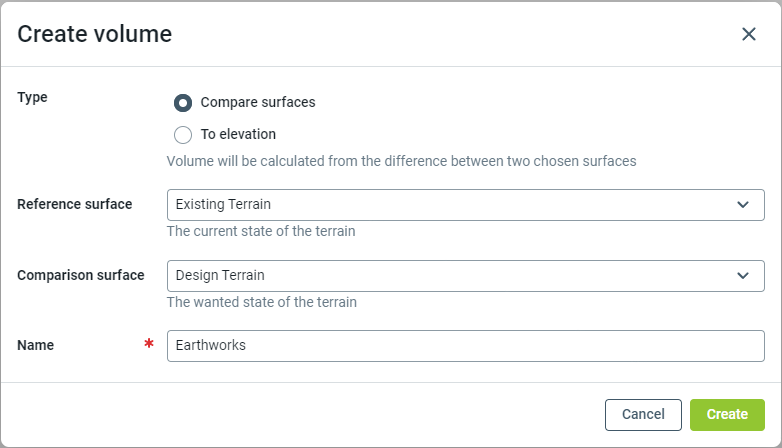The height and width of the screenshot is (448, 782).
Task: Open the Comparison surface dropdown field
Action: 450,275
